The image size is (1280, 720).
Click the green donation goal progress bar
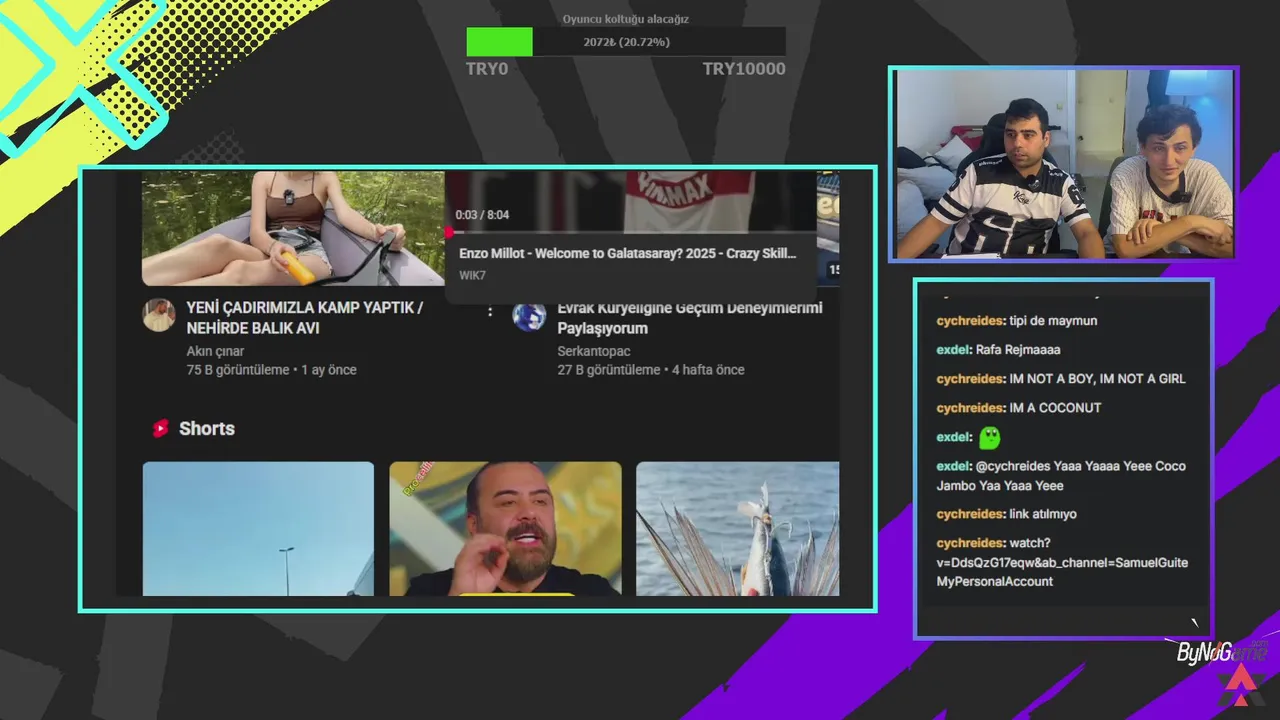point(499,42)
